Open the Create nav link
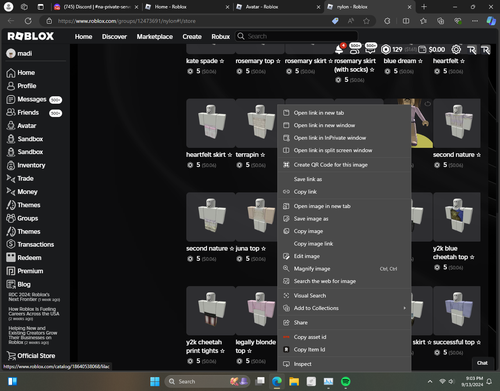 [x=192, y=36]
